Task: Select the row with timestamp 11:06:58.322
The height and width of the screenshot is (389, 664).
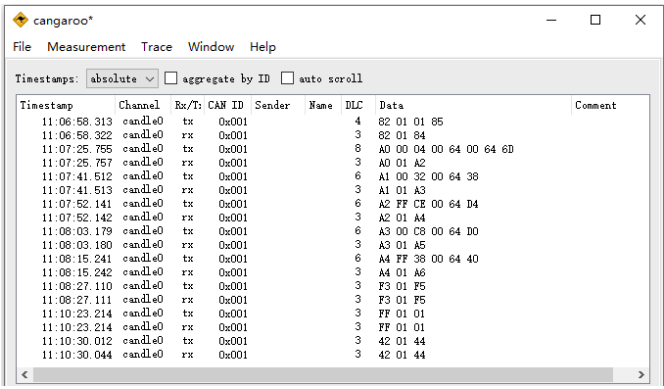Action: click(333, 135)
